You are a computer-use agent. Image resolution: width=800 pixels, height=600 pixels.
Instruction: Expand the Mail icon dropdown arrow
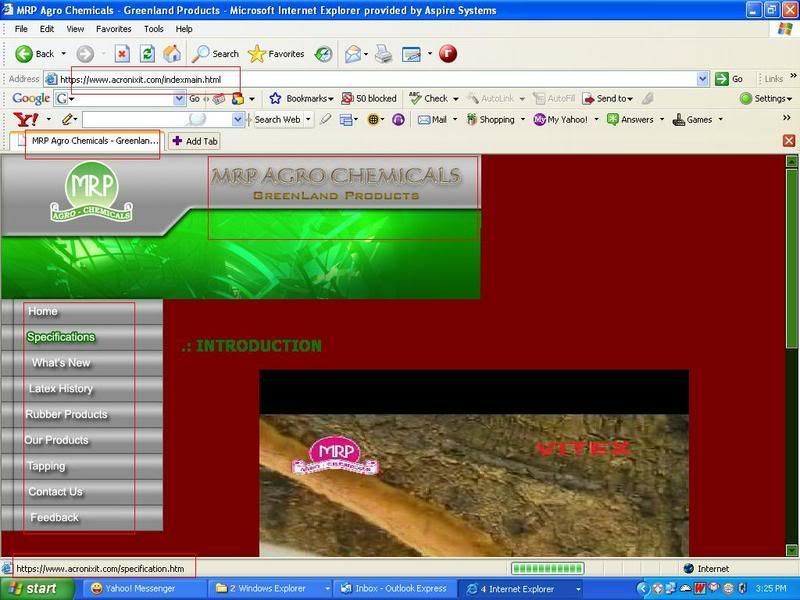tap(366, 54)
